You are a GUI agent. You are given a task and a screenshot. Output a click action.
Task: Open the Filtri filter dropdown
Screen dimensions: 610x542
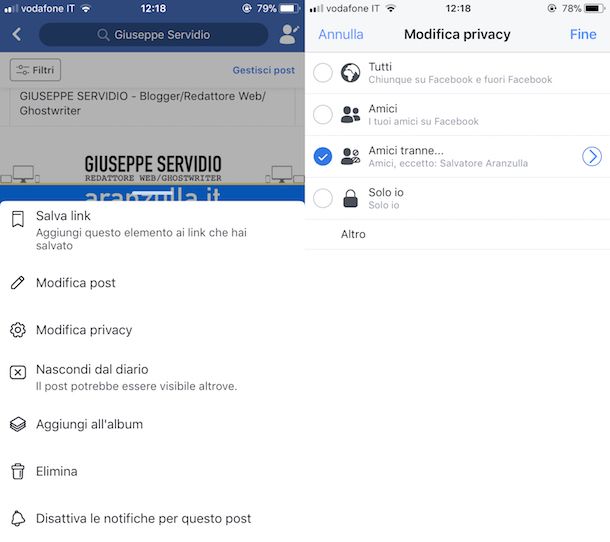pos(35,70)
